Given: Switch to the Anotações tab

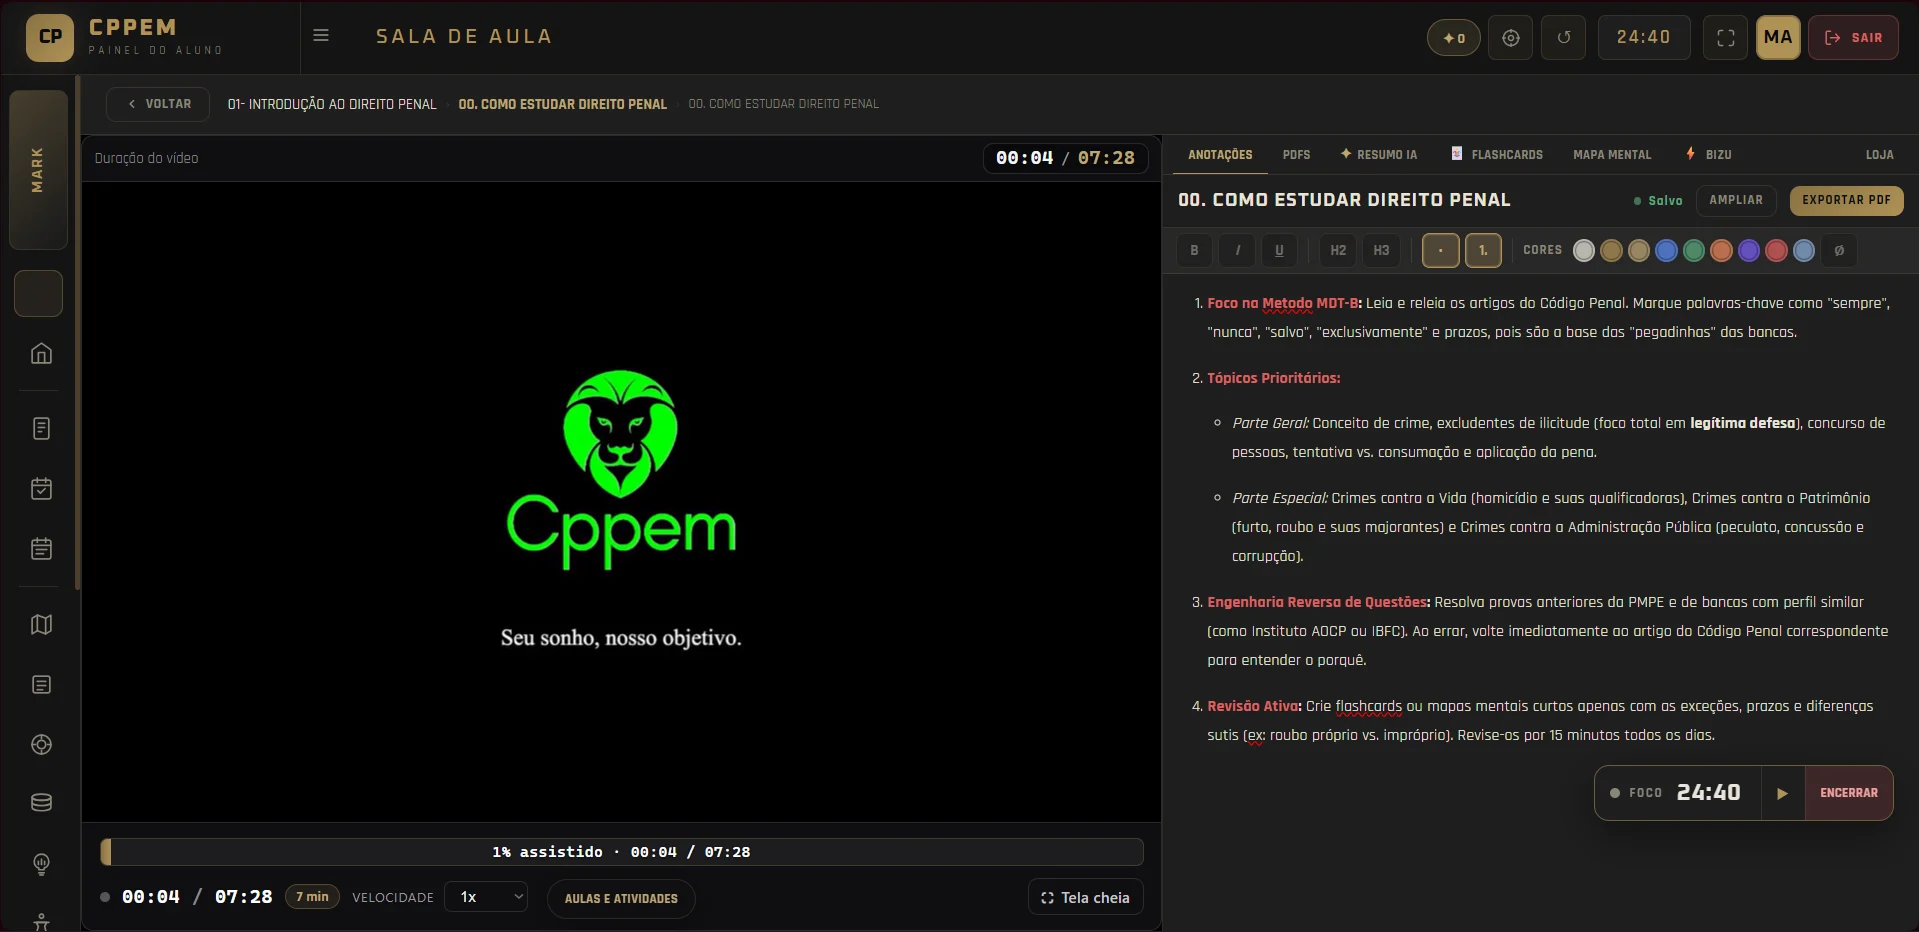Looking at the screenshot, I should pos(1220,155).
